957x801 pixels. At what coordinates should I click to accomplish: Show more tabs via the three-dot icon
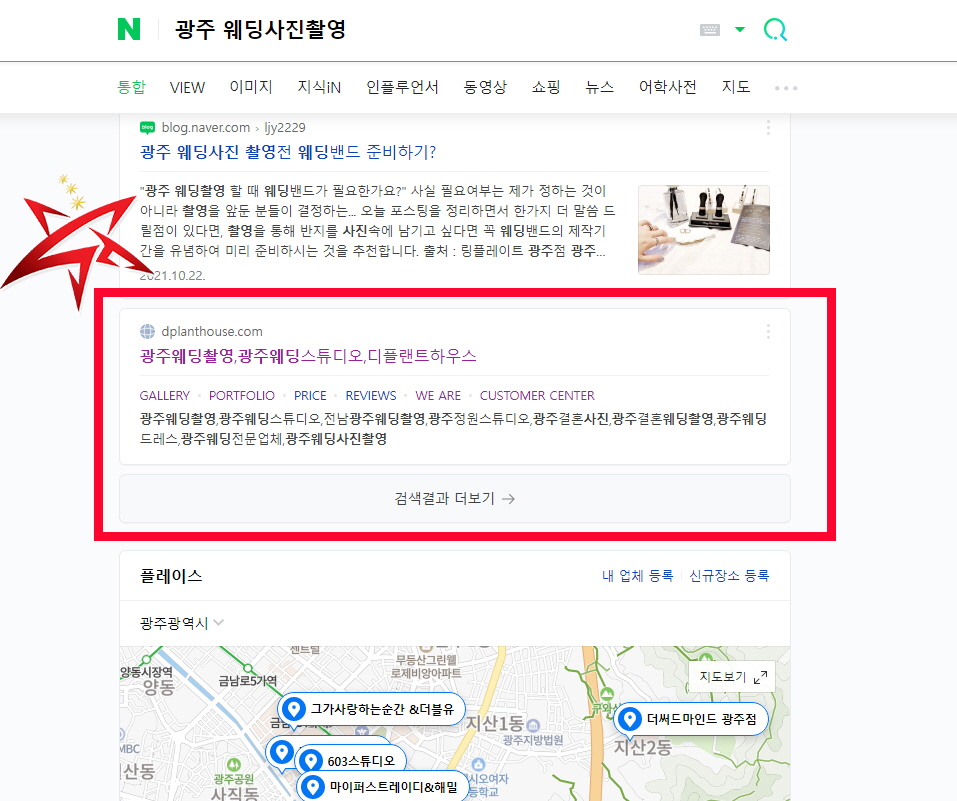tap(786, 89)
